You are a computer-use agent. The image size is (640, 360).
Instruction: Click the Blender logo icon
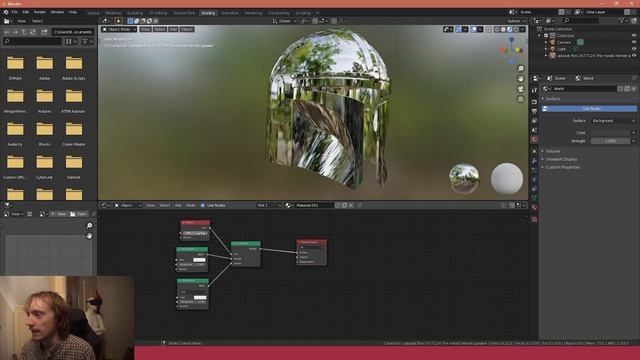6,12
